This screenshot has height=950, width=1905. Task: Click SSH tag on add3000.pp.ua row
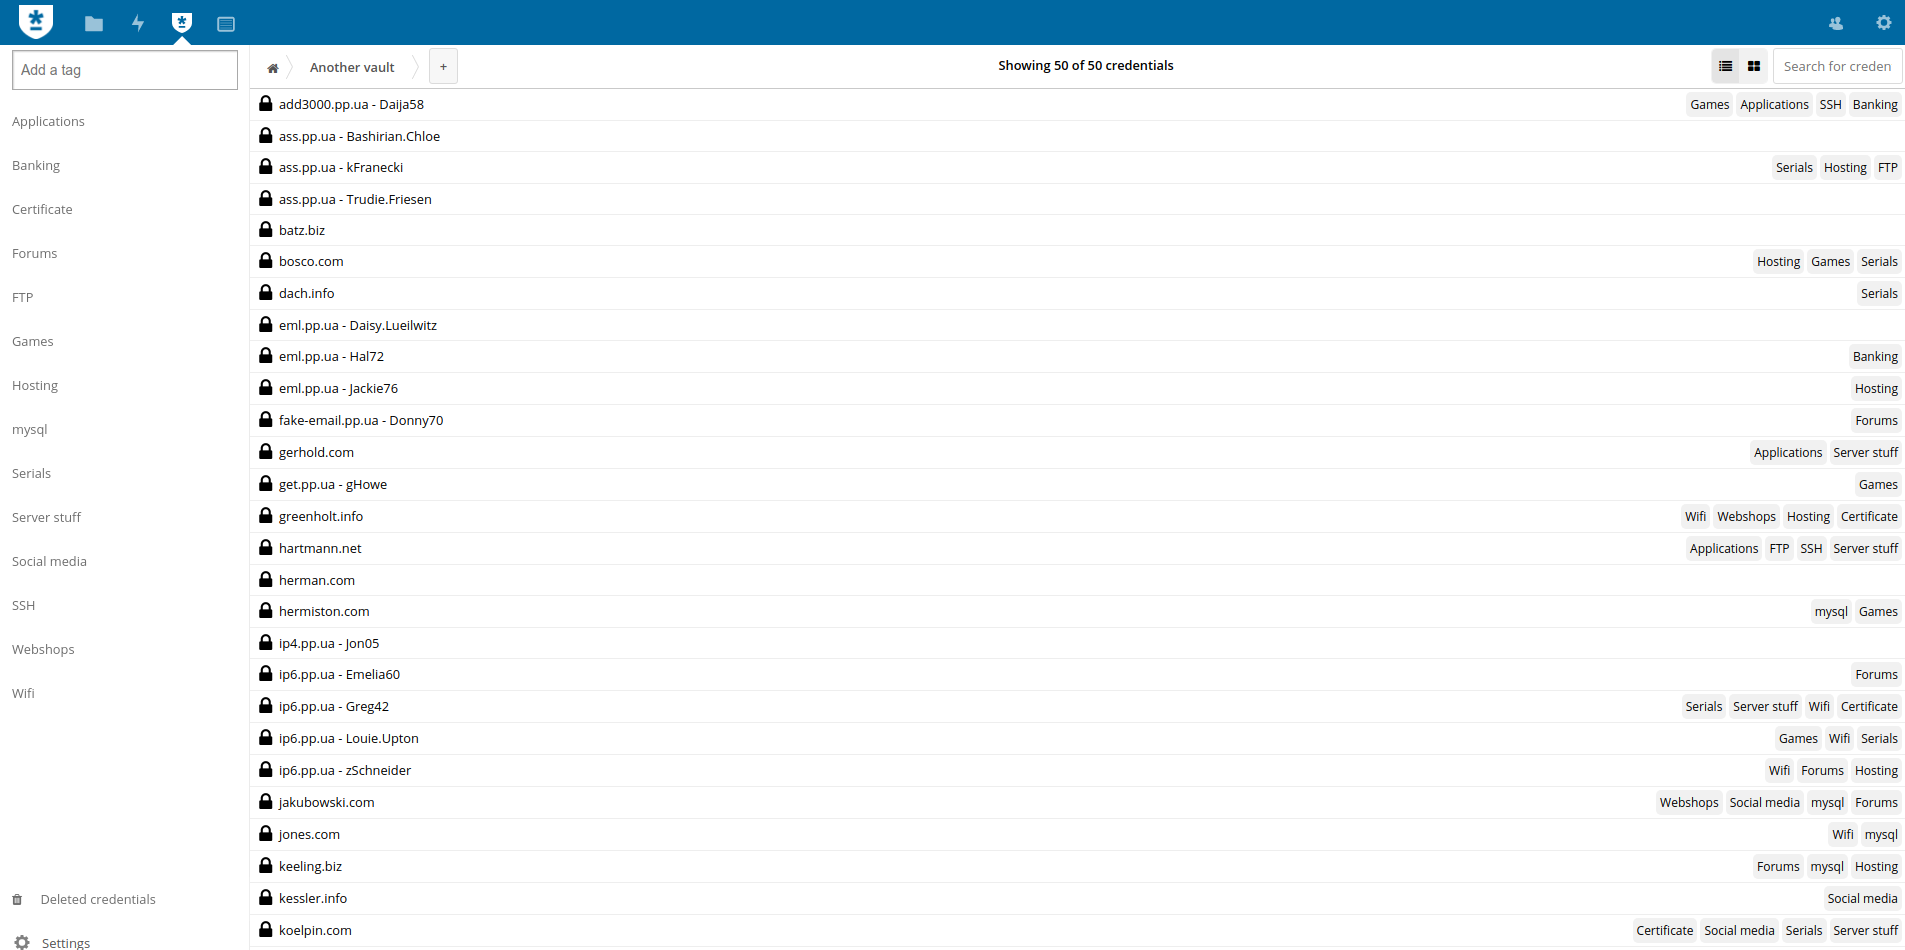click(x=1830, y=104)
